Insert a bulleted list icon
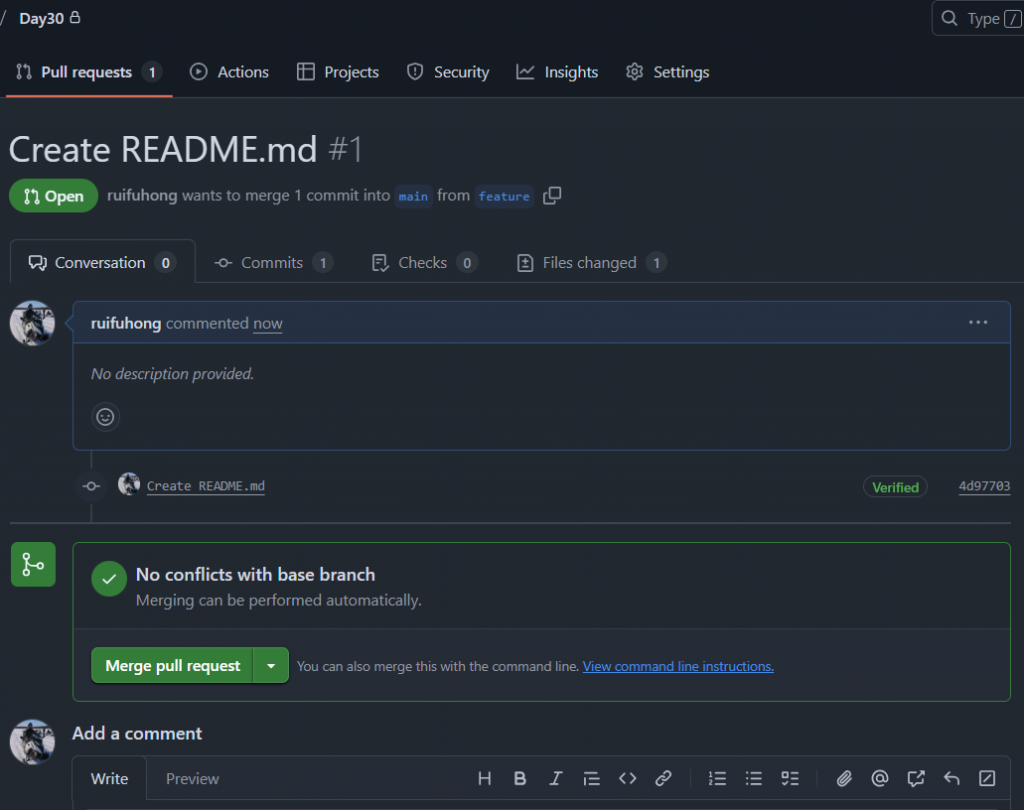 754,779
